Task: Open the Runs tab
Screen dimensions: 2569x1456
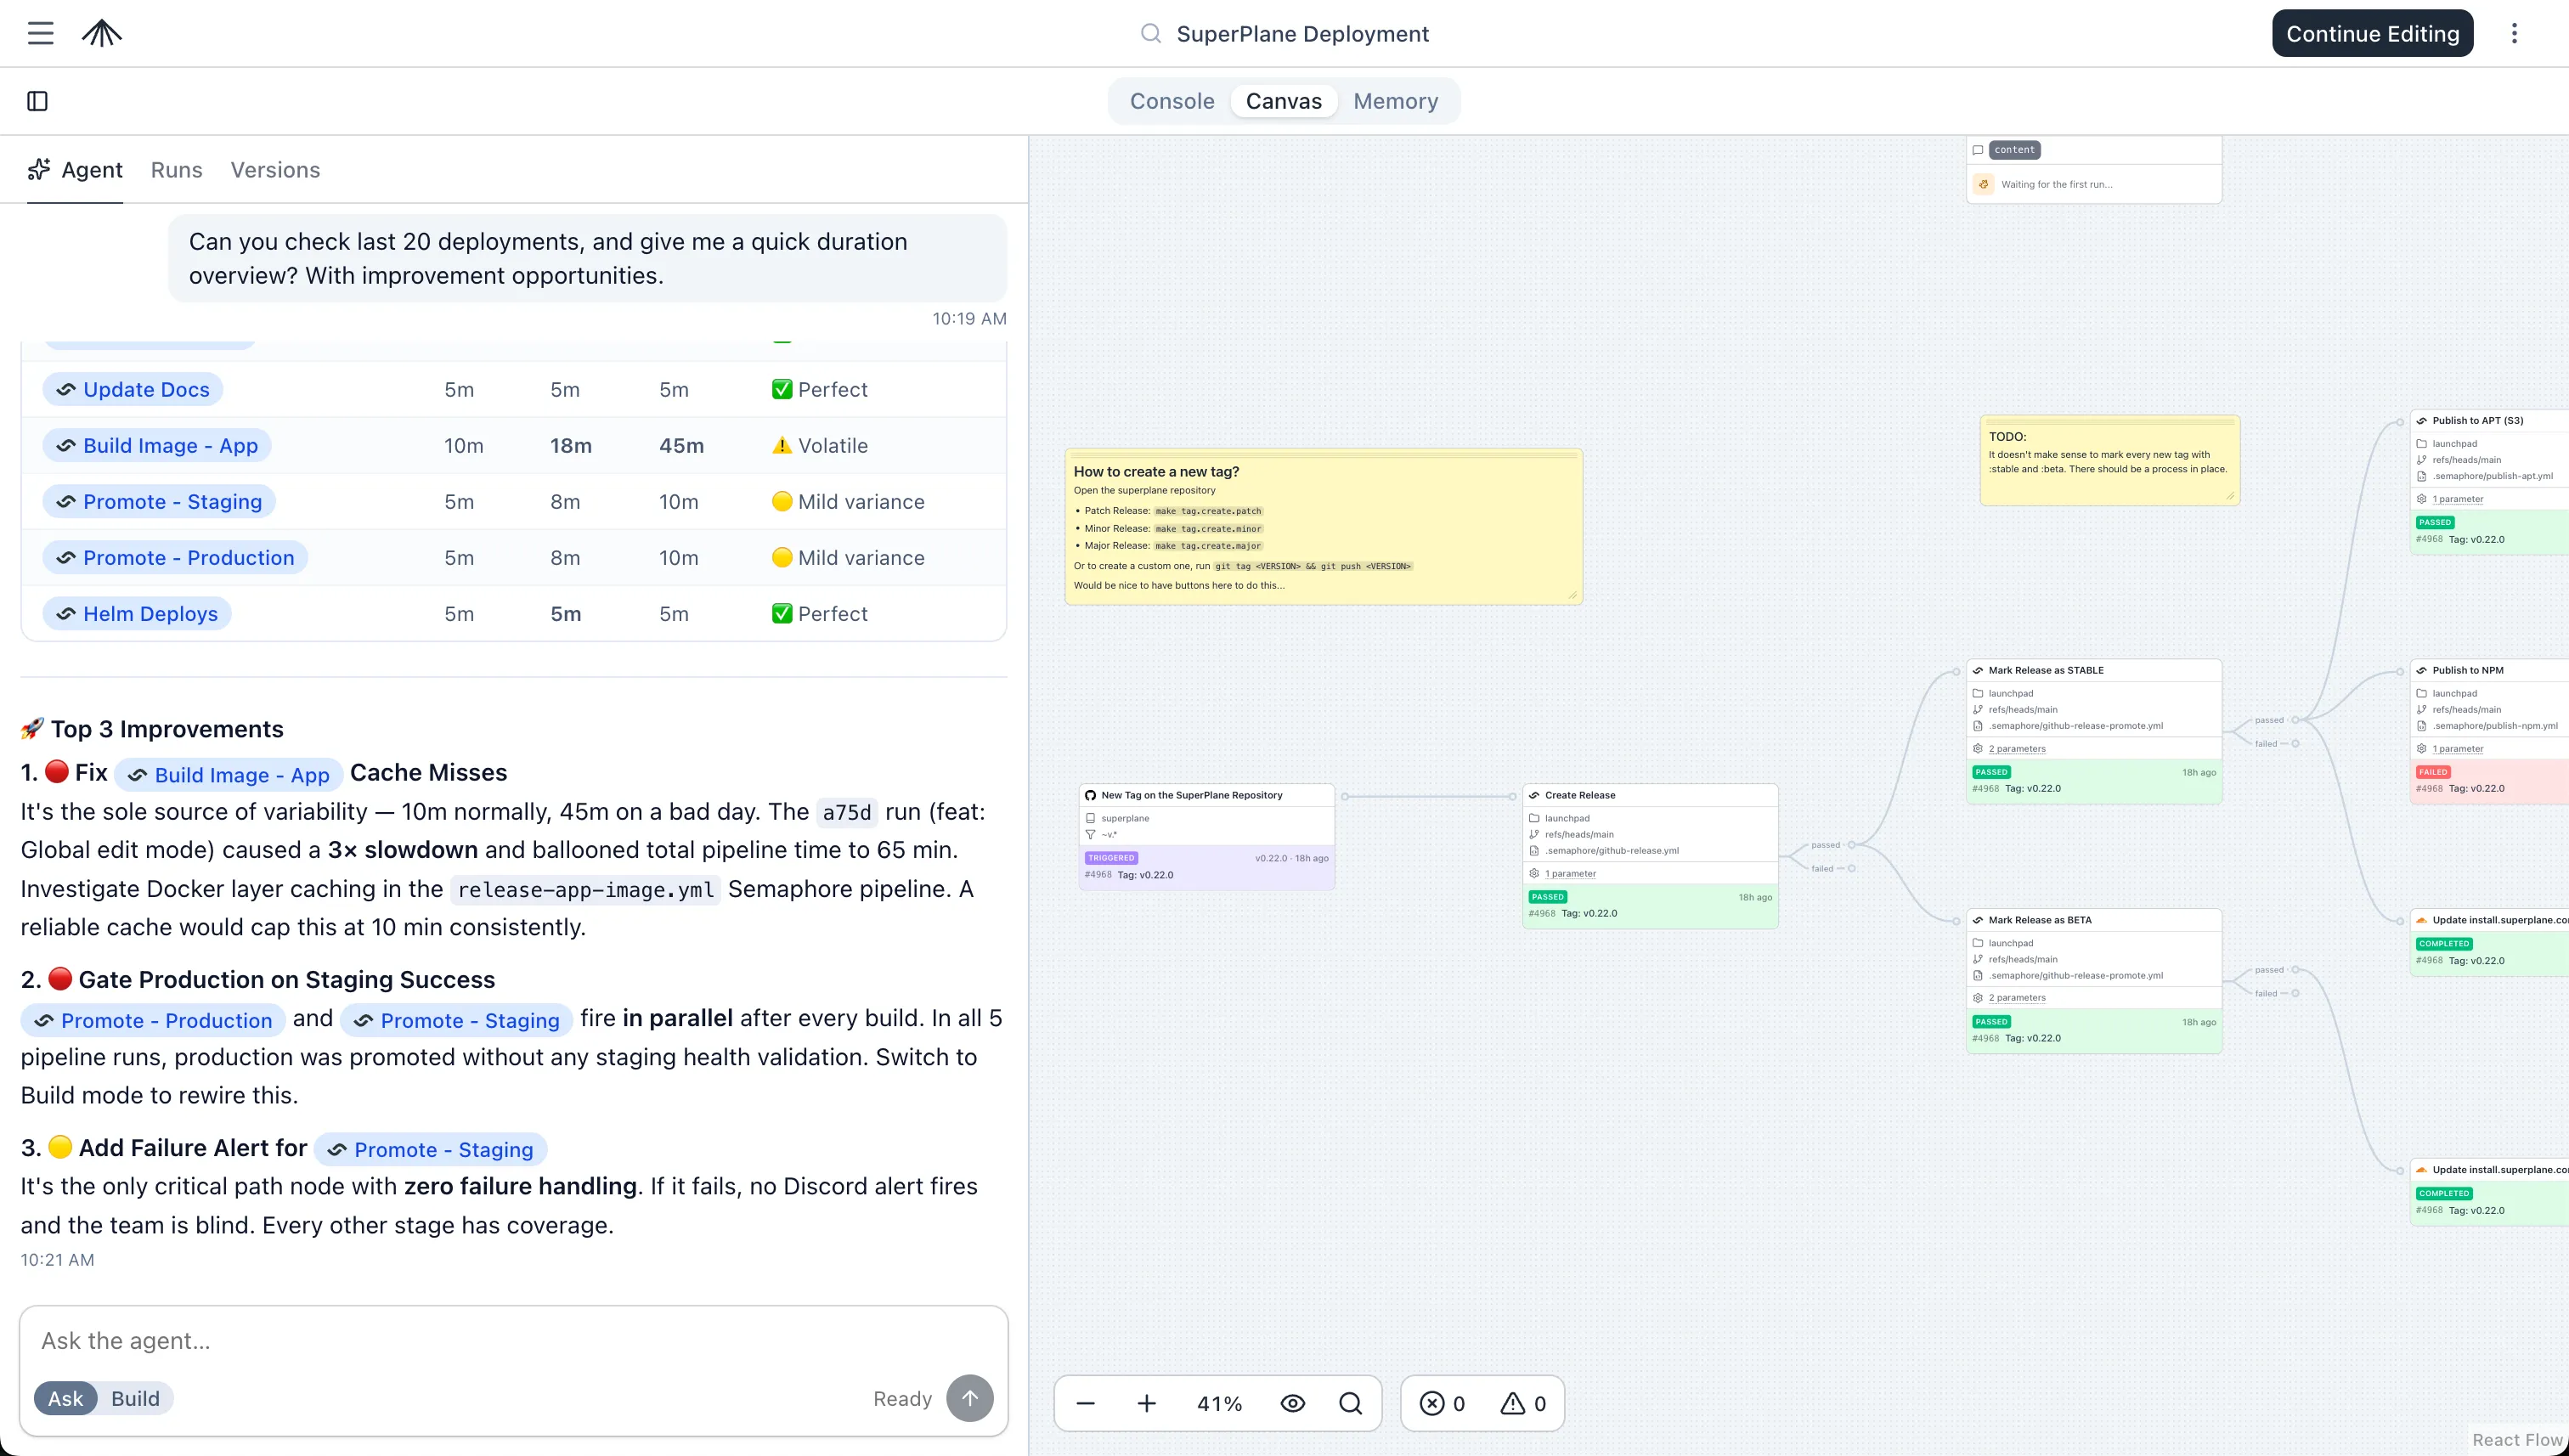Action: [176, 170]
